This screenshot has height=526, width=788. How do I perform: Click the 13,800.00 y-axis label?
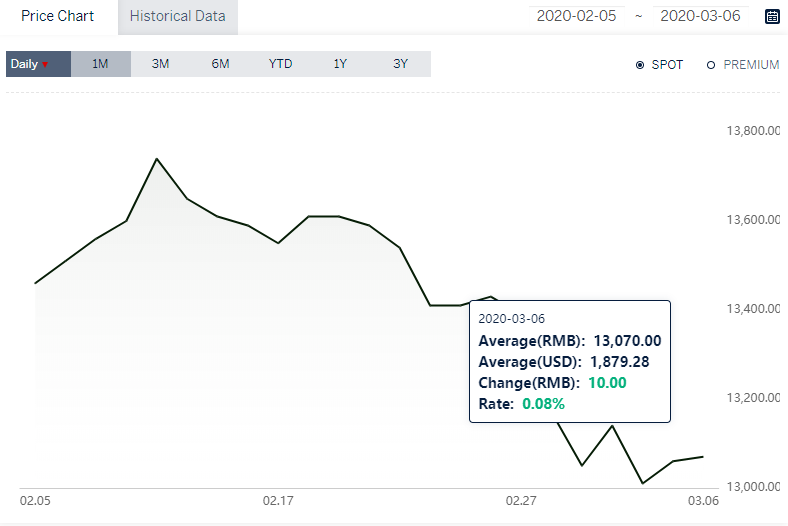point(753,131)
